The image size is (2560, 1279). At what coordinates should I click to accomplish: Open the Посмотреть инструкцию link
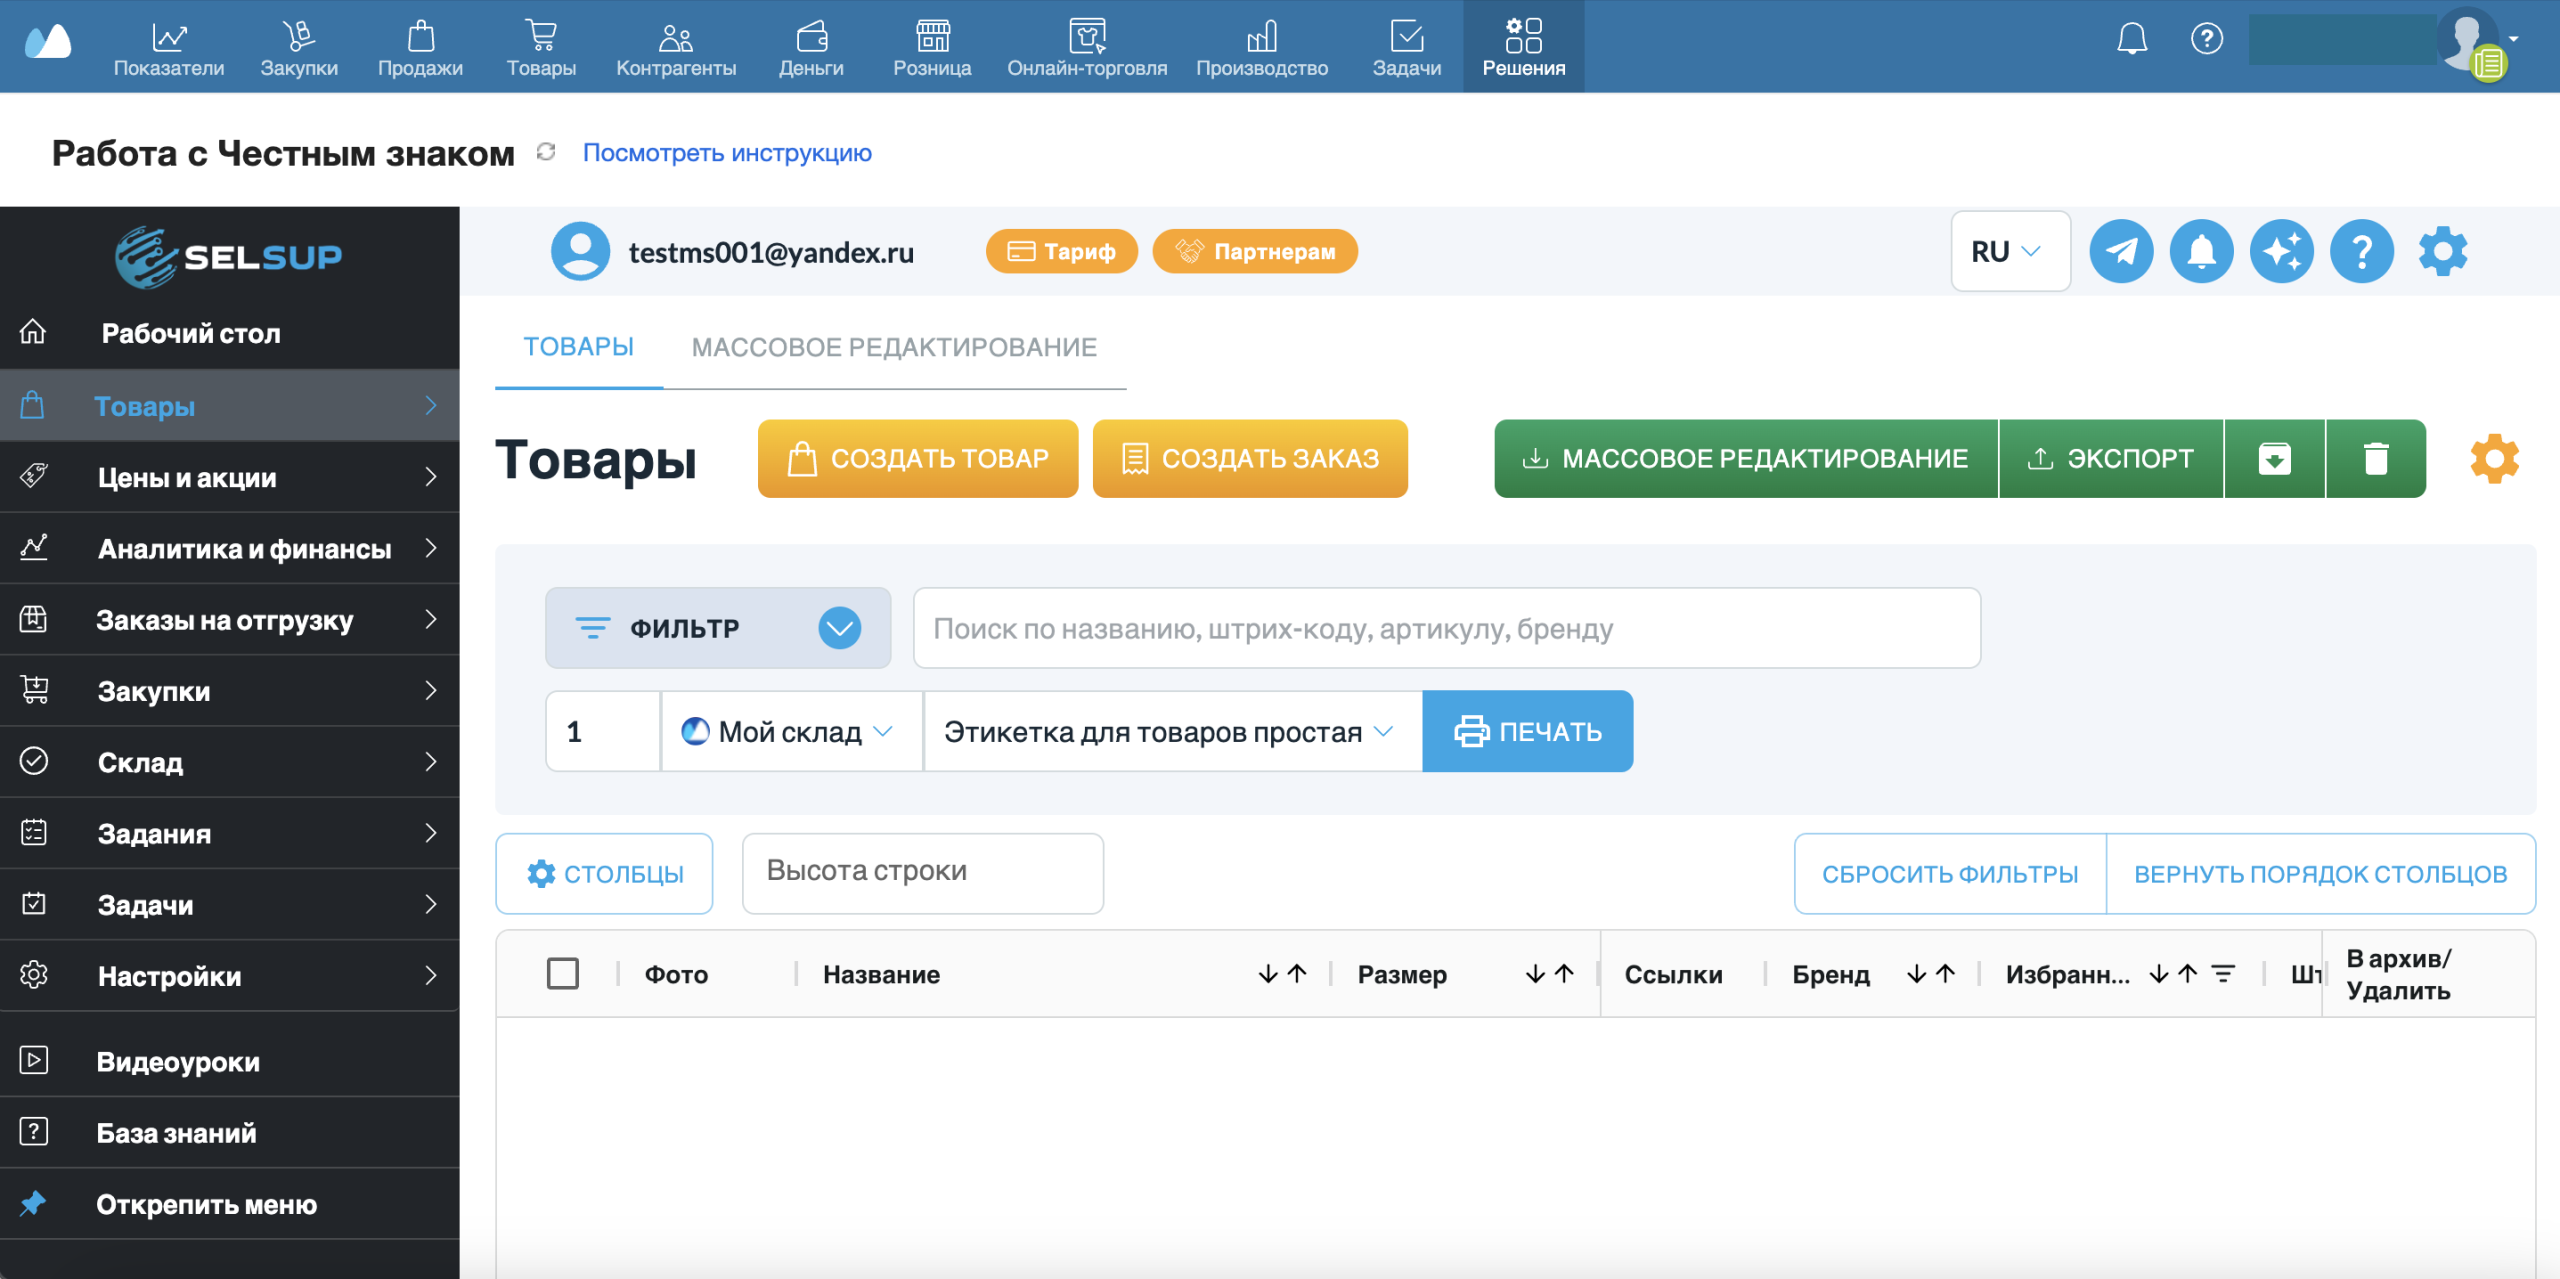(727, 153)
